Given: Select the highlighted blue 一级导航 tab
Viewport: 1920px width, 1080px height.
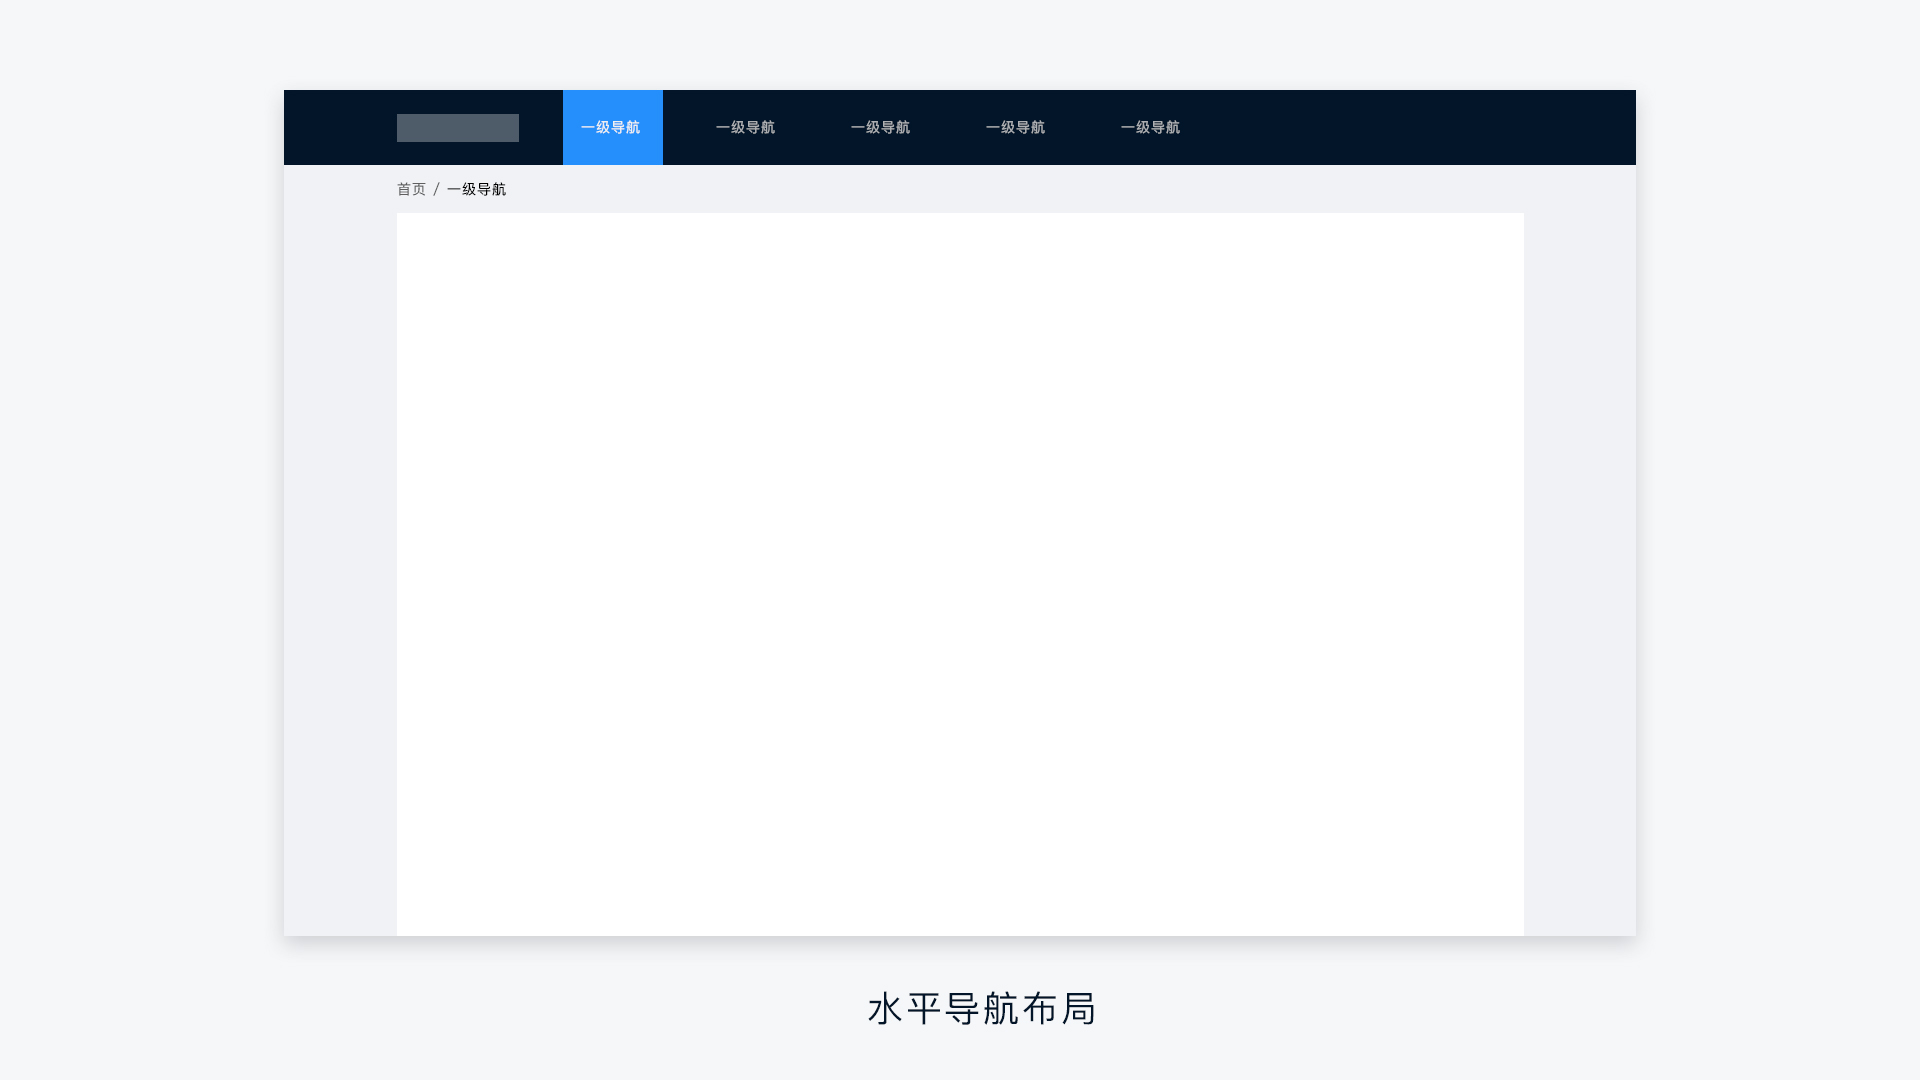Looking at the screenshot, I should (x=612, y=128).
